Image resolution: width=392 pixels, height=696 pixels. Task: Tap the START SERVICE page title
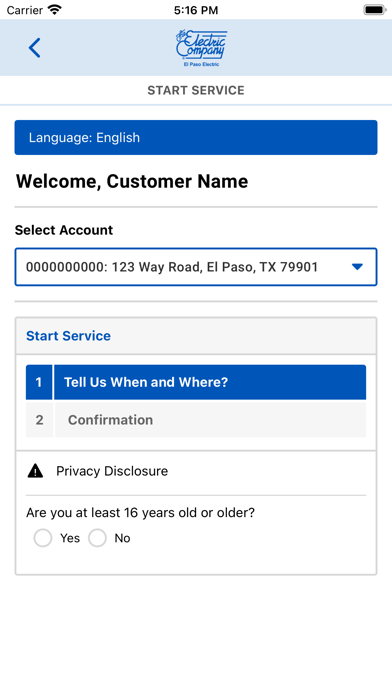[196, 91]
